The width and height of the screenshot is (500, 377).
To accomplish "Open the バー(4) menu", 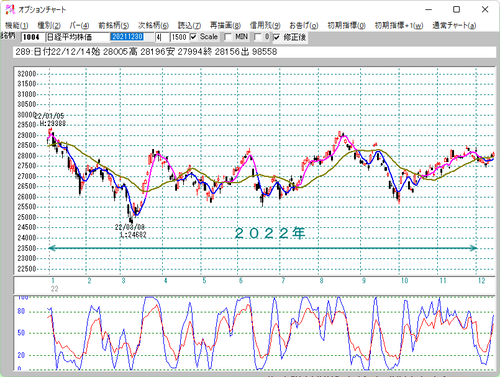I will [x=79, y=25].
